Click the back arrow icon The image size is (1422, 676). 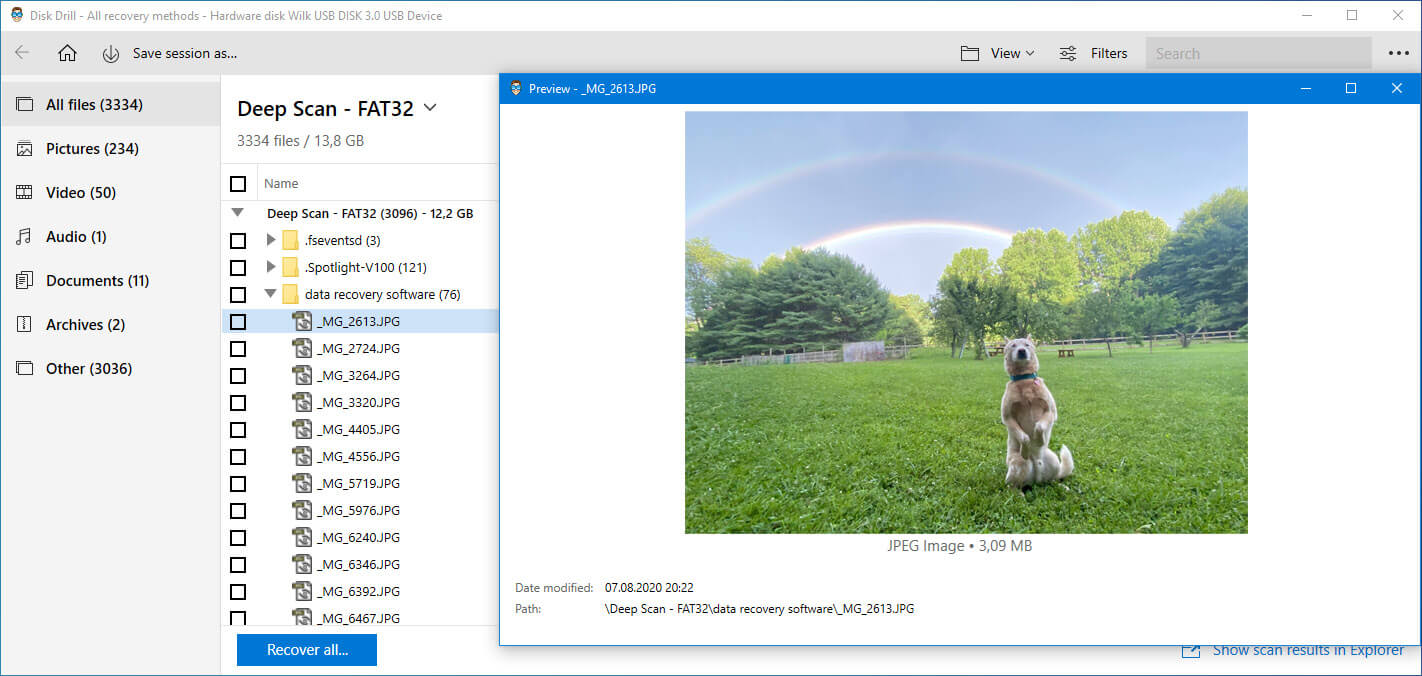click(22, 54)
